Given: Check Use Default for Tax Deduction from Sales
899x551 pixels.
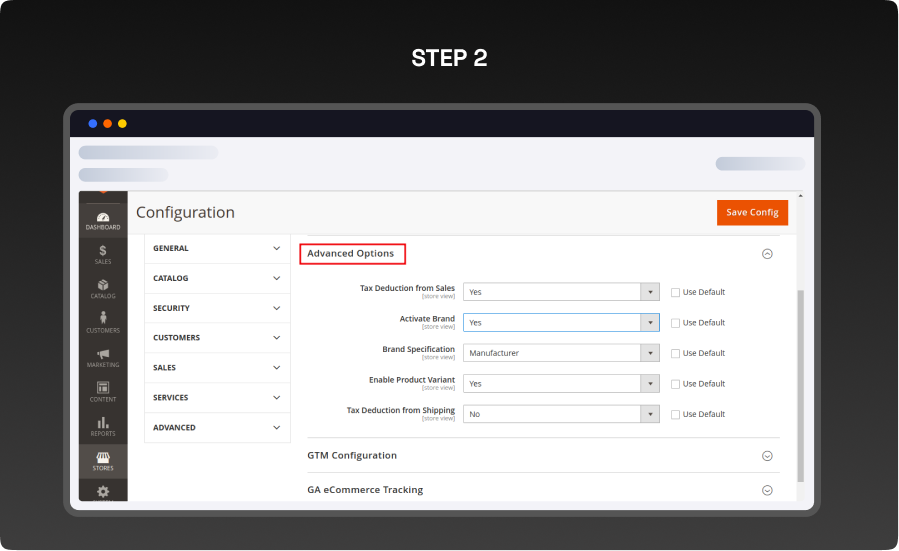Looking at the screenshot, I should (676, 292).
